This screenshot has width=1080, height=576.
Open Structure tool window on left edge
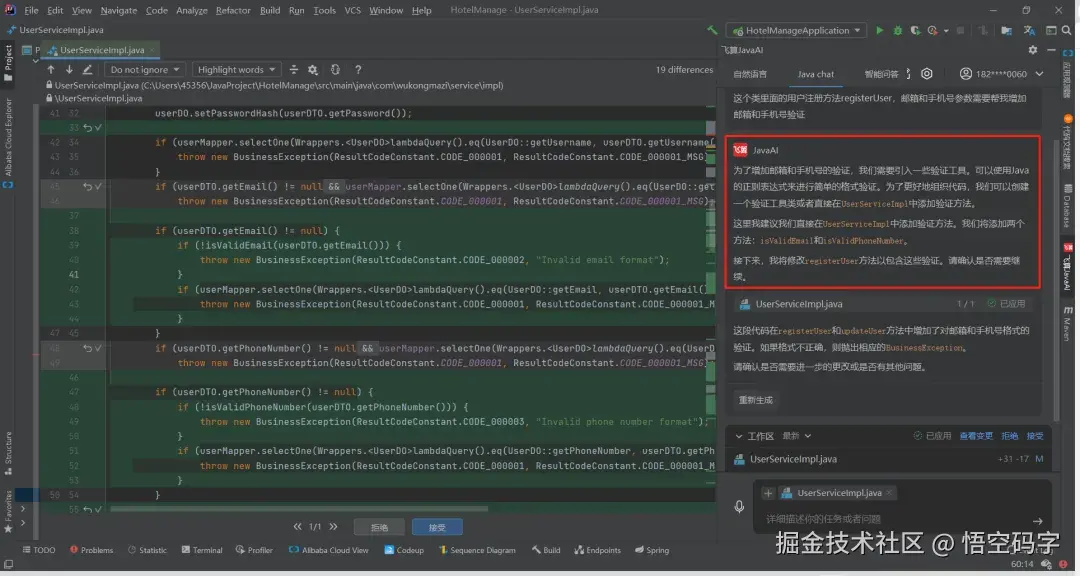8,453
